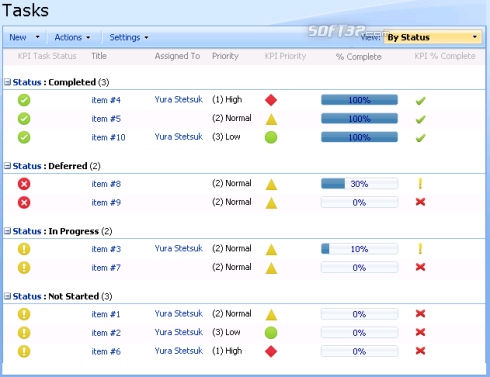
Task: Click the KPI % Complete column header
Action: click(445, 56)
